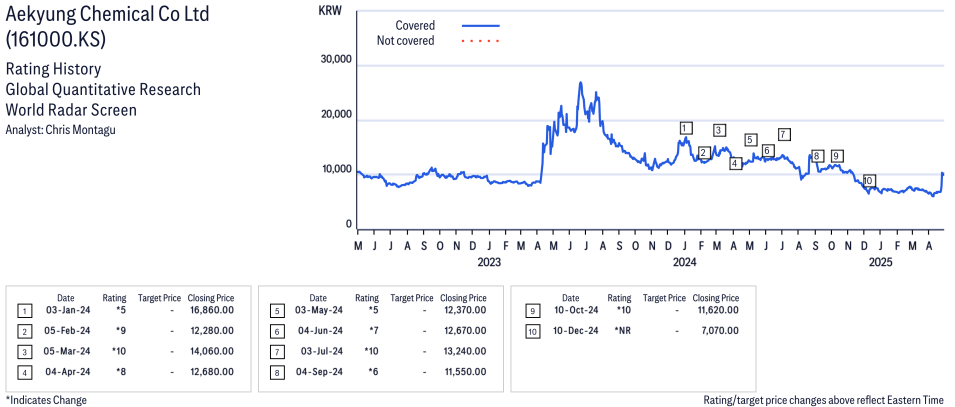
Task: Click table index box 2 beside 05-Feb-24
Action: [x=24, y=331]
